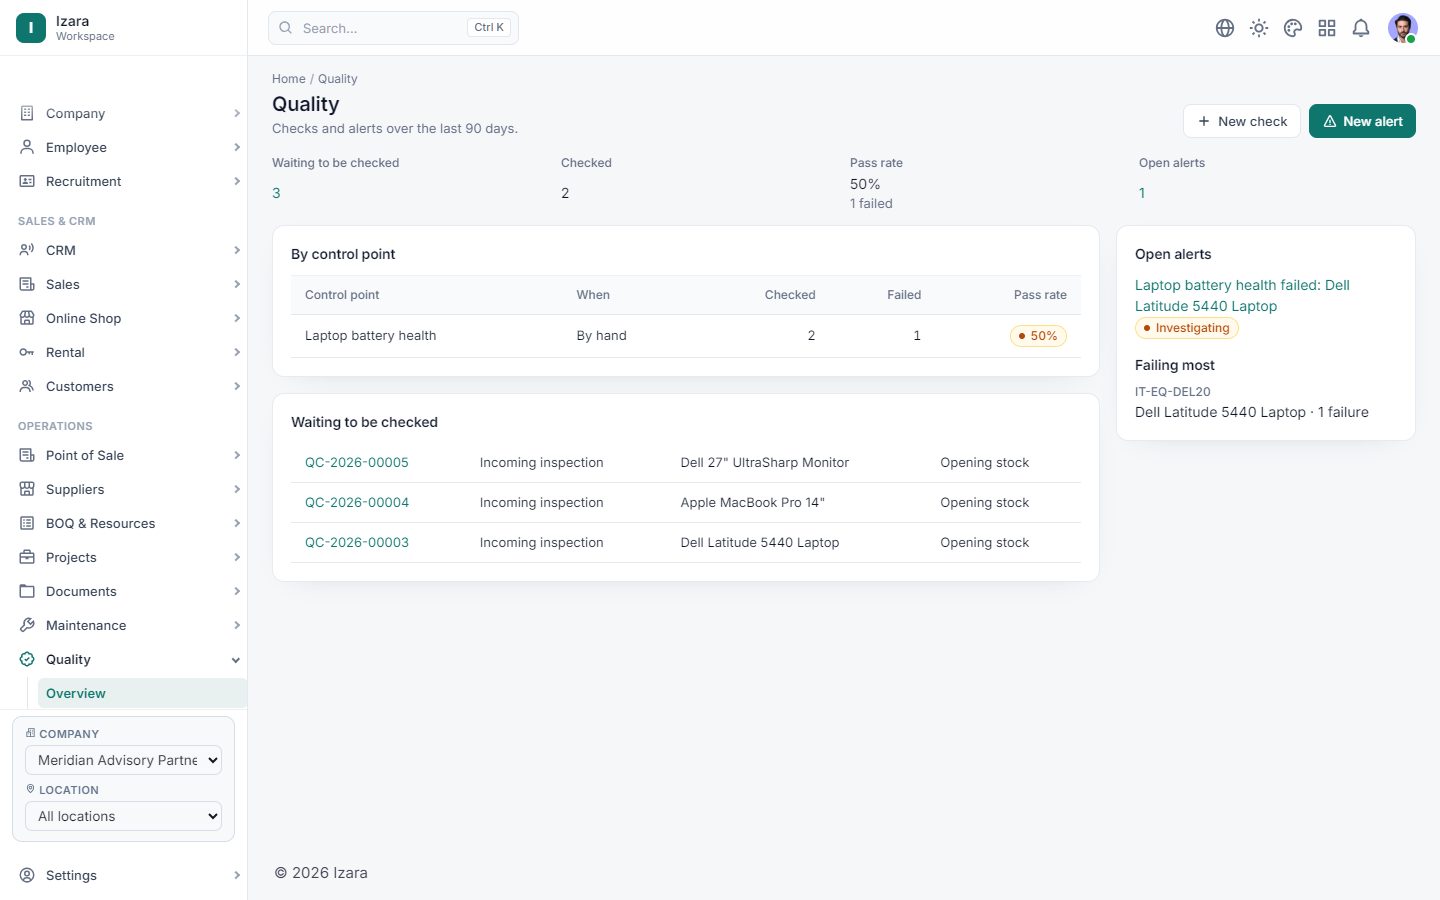Screen dimensions: 1440x900
Task: Open the color palette theme icon
Action: [1293, 28]
